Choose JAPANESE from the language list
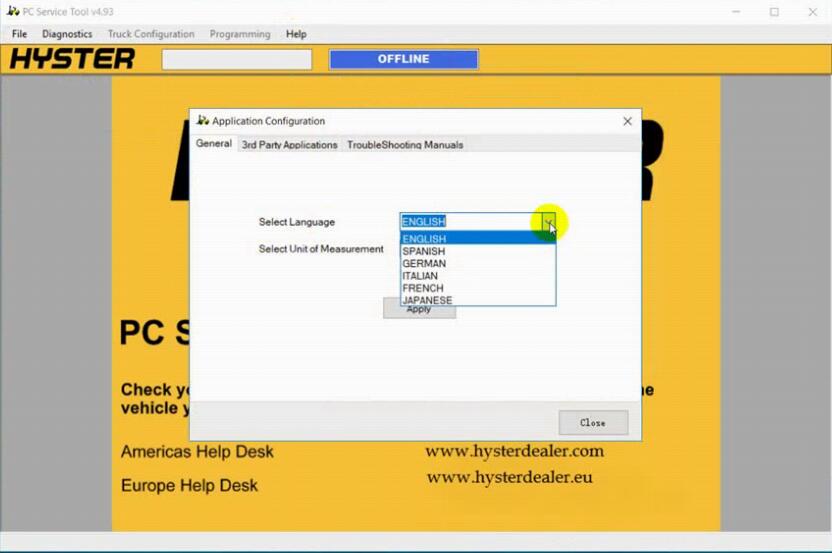The height and width of the screenshot is (553, 832). coord(478,300)
